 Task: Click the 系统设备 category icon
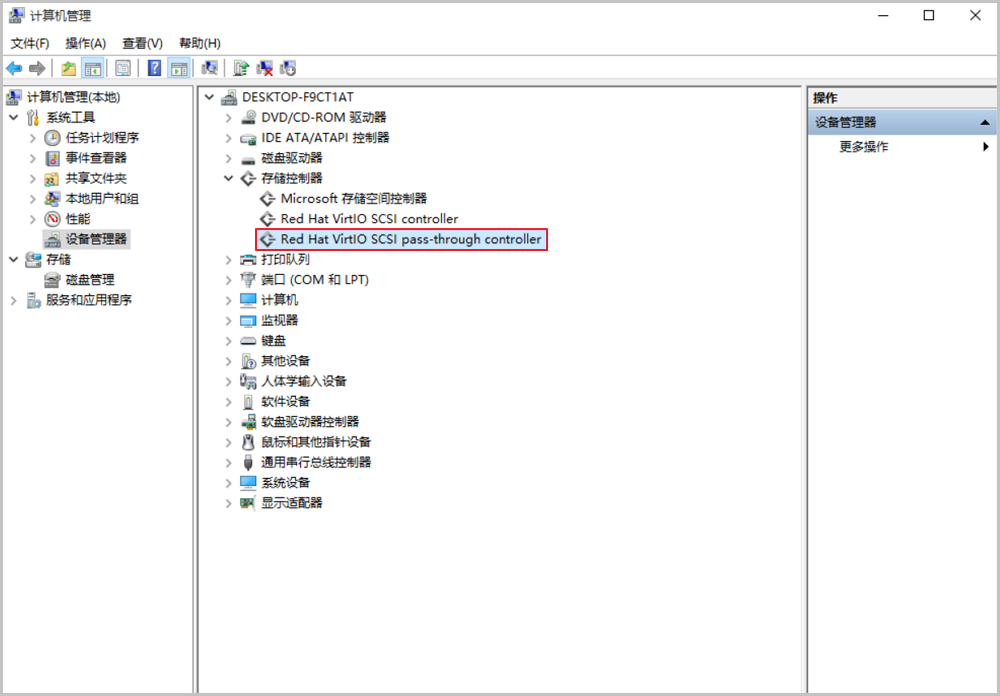point(247,482)
